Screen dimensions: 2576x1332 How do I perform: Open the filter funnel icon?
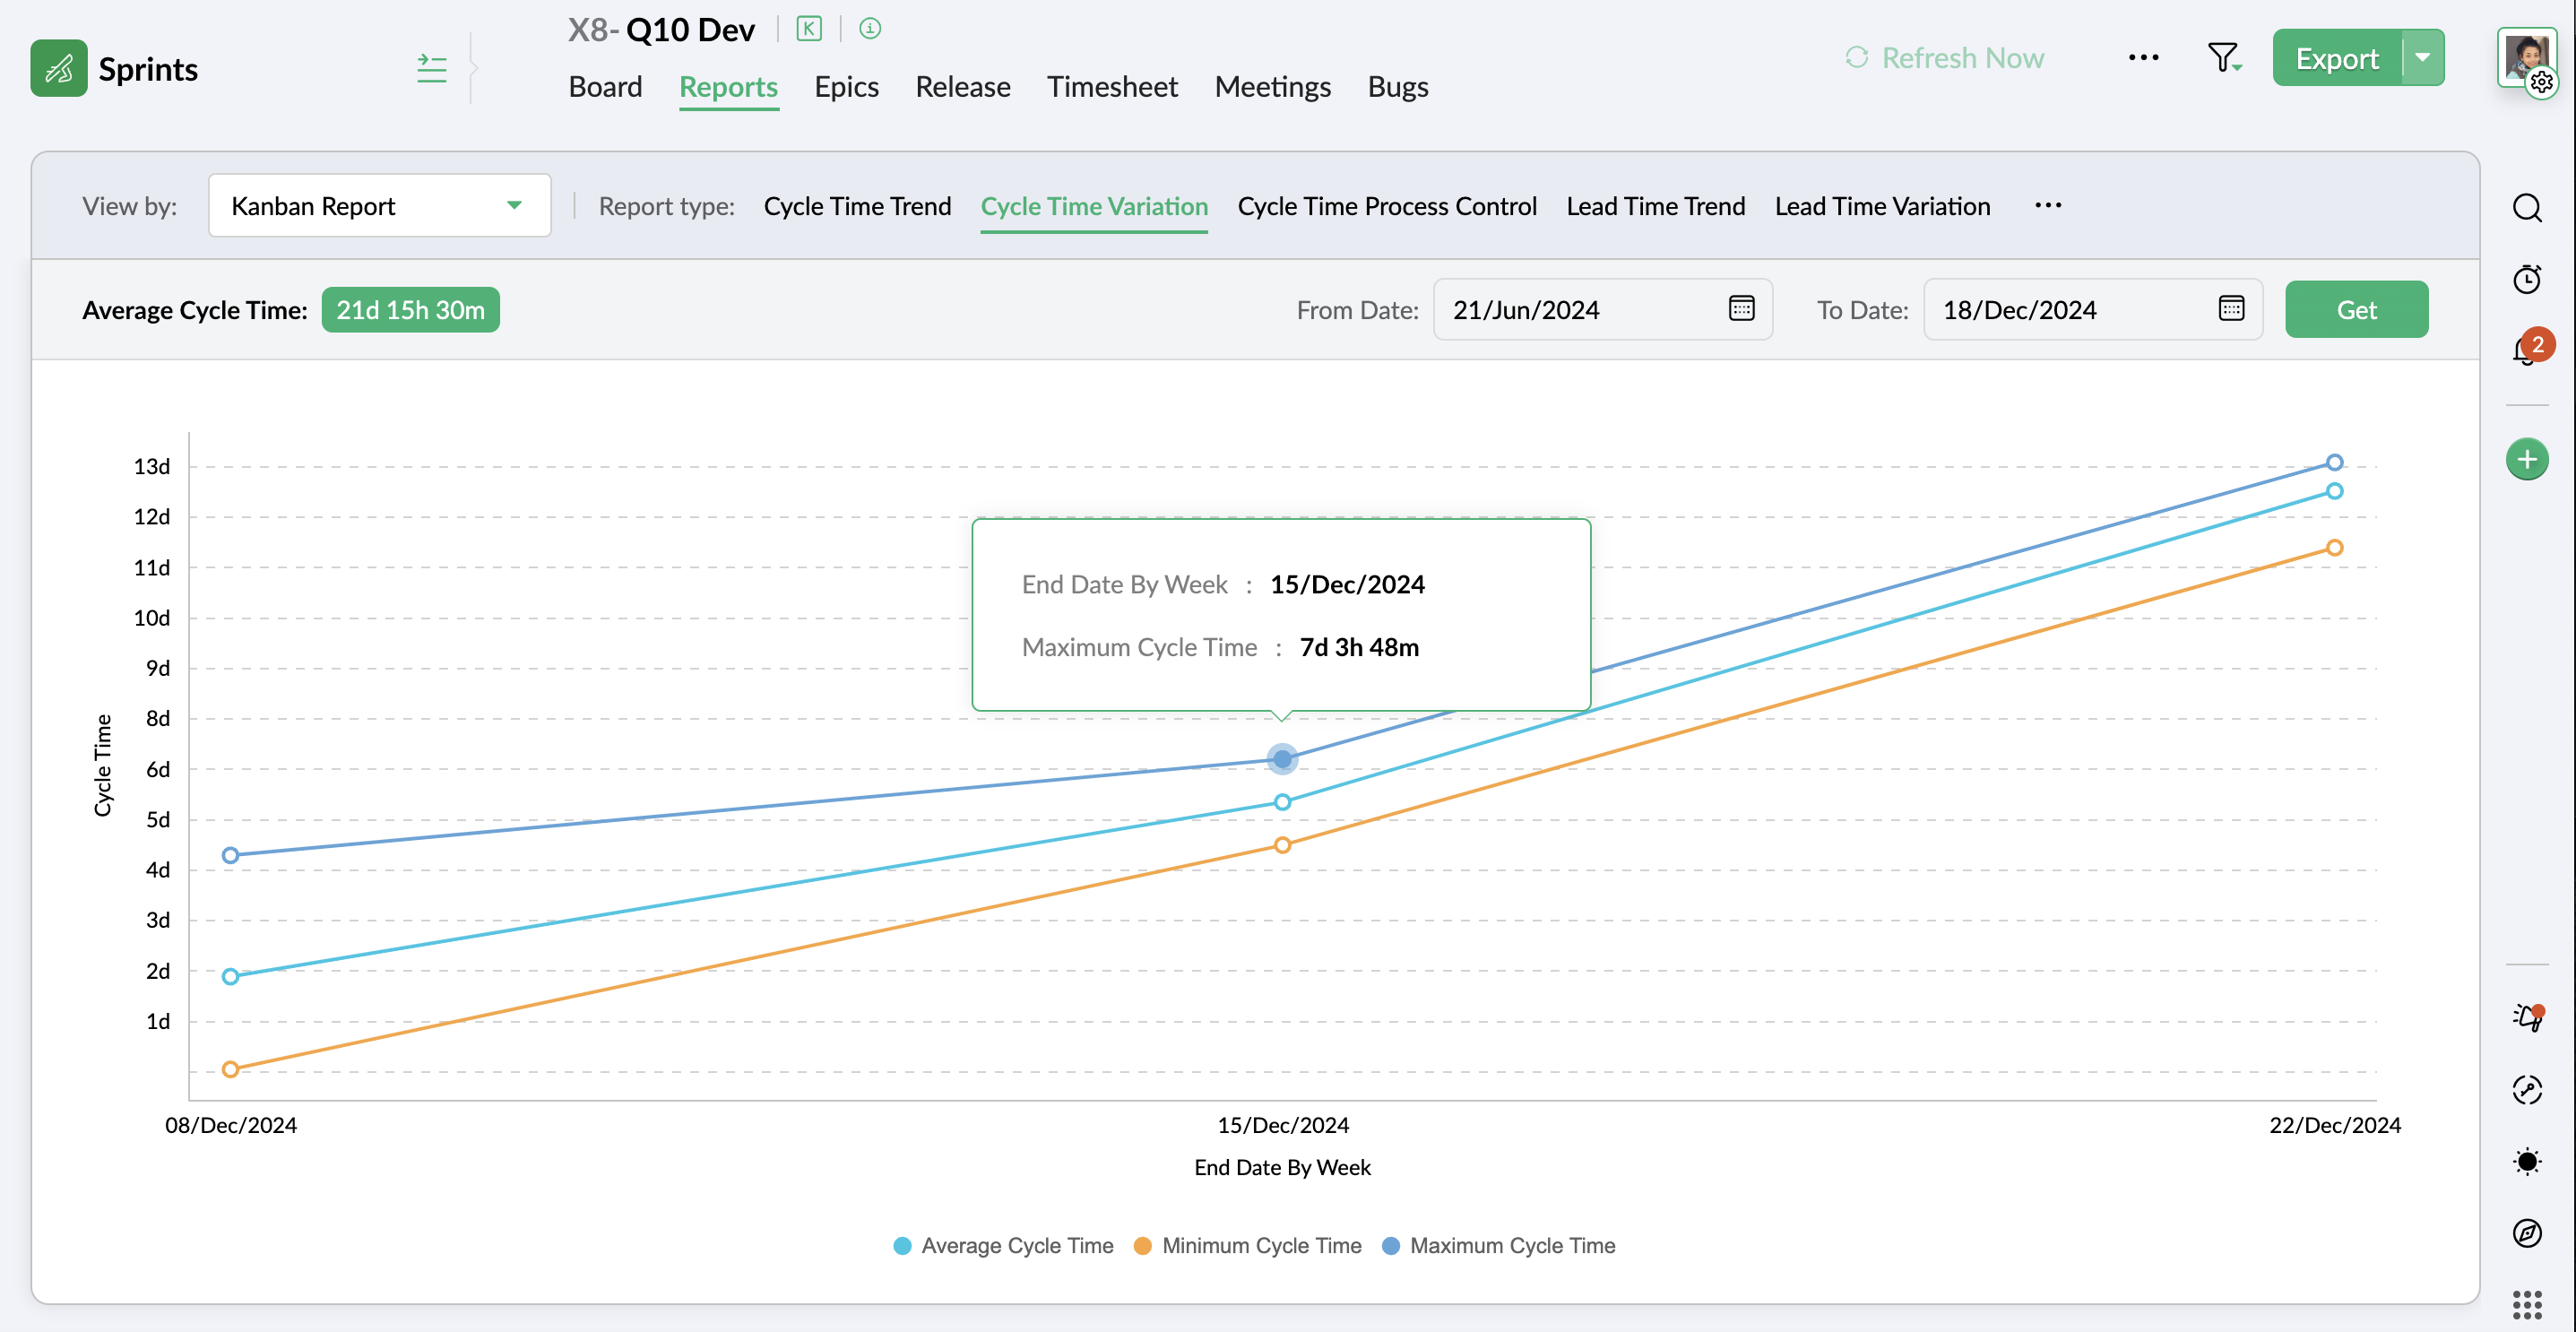click(2223, 58)
